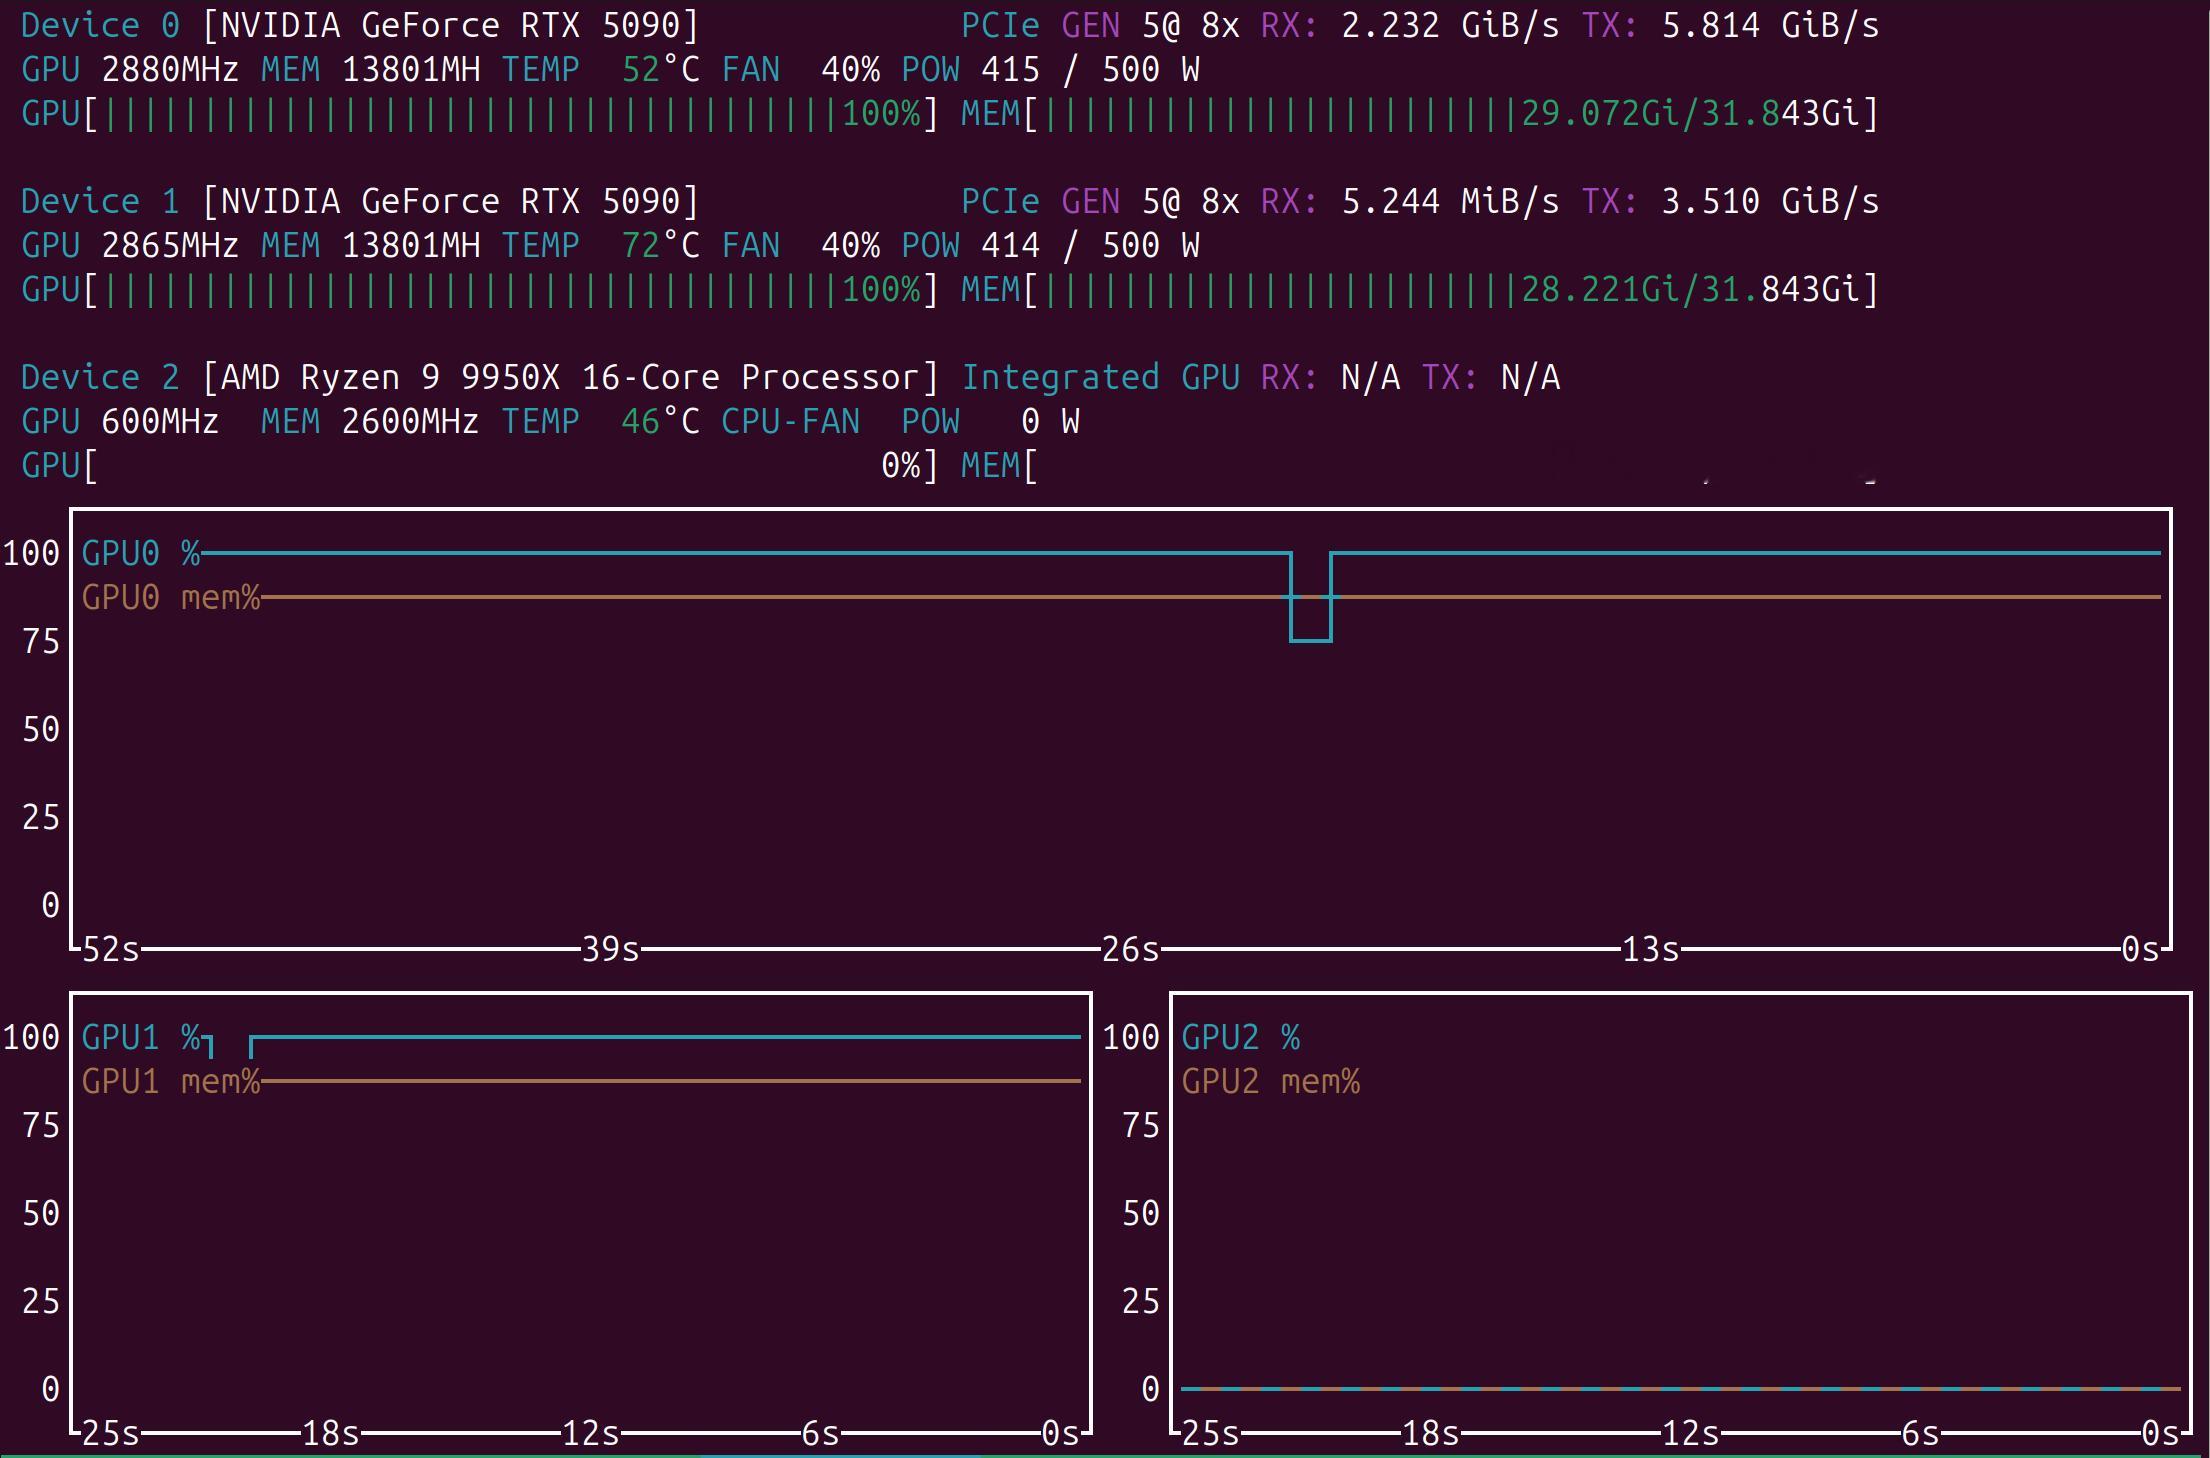Click Device 1 TX value 3.510 GiB/s

coord(1770,202)
